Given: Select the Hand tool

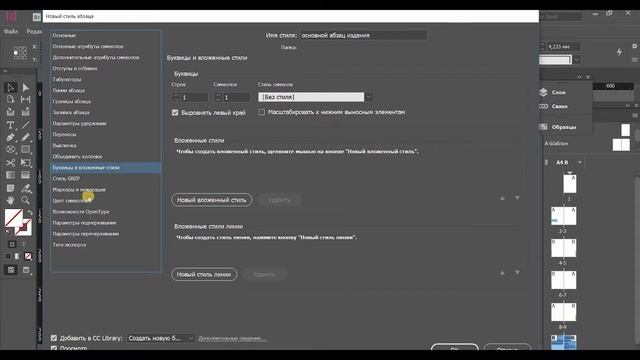Looking at the screenshot, I should click(11, 200).
